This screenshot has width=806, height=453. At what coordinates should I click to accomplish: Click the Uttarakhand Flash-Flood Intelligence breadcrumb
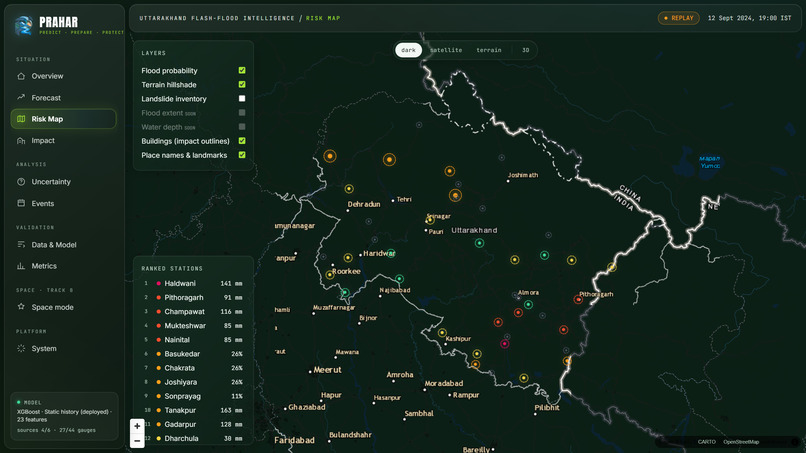217,18
